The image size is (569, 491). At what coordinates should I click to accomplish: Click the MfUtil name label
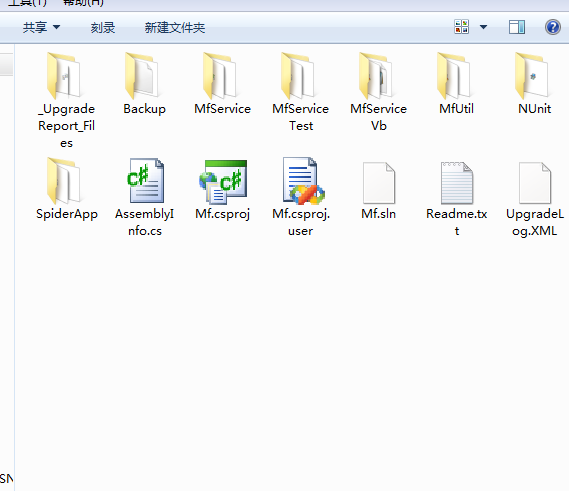click(457, 109)
